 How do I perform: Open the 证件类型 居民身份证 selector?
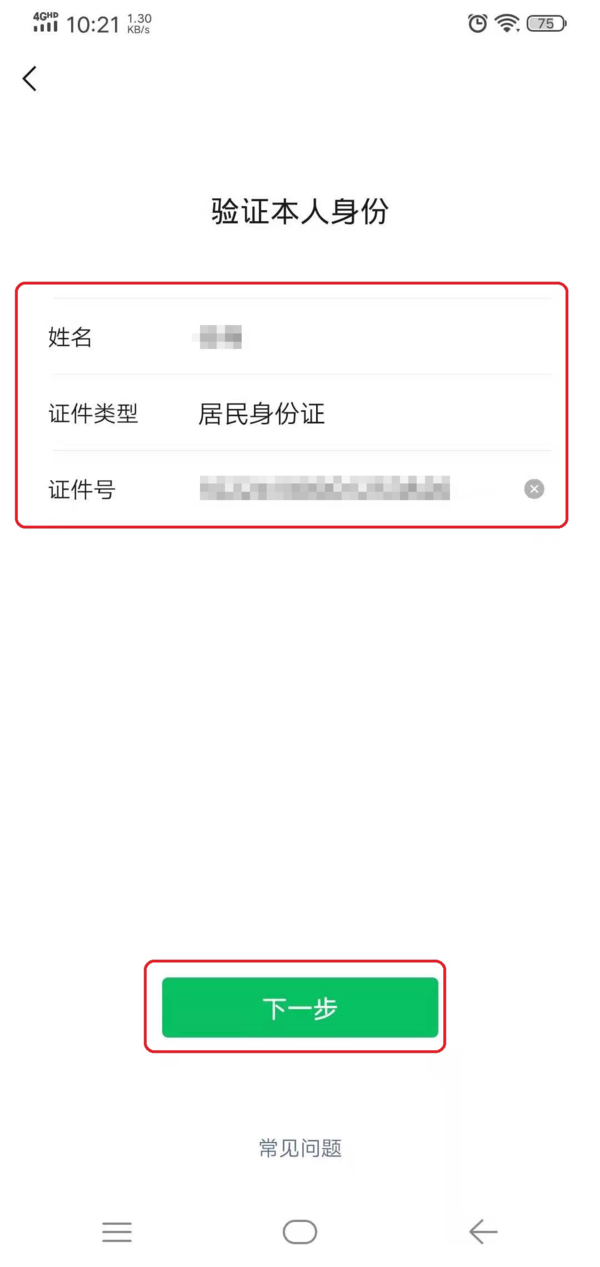click(300, 413)
